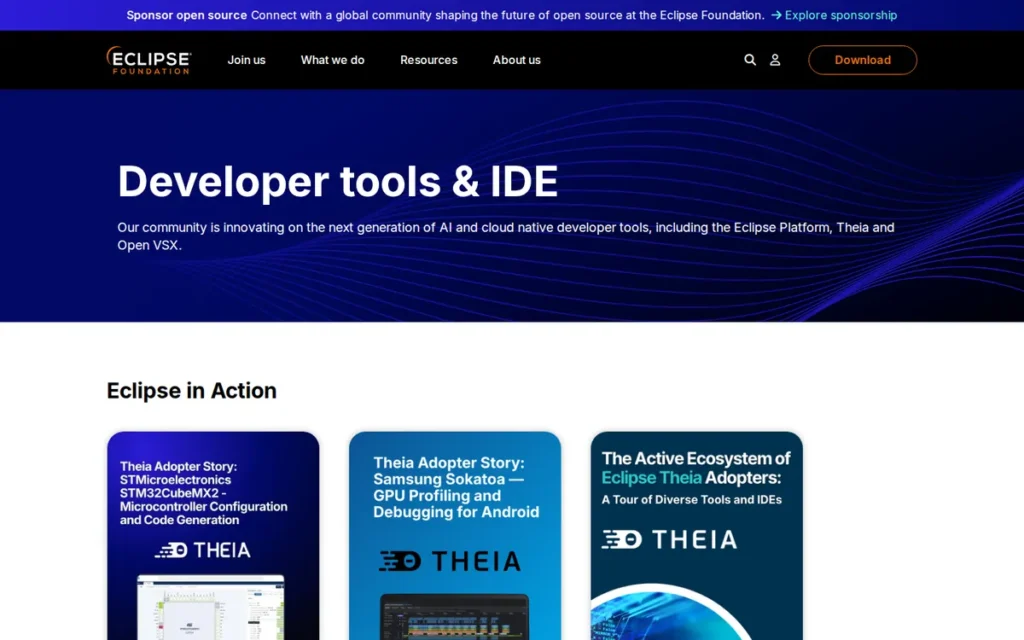1024x640 pixels.
Task: Open the What we do menu
Action: click(332, 60)
